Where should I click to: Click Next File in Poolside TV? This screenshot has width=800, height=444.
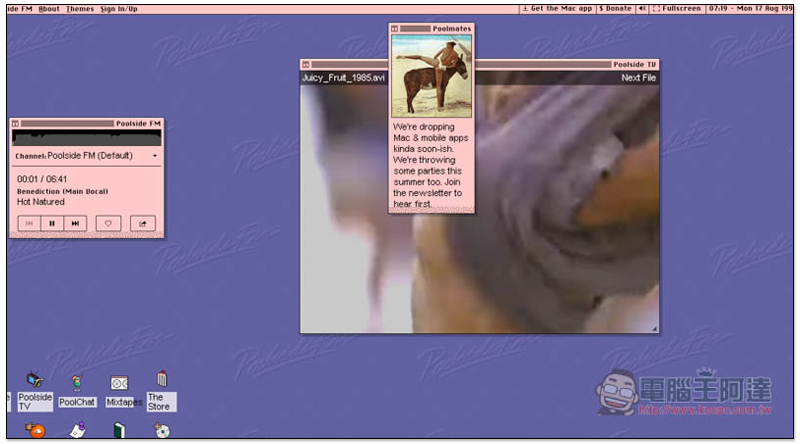point(638,78)
